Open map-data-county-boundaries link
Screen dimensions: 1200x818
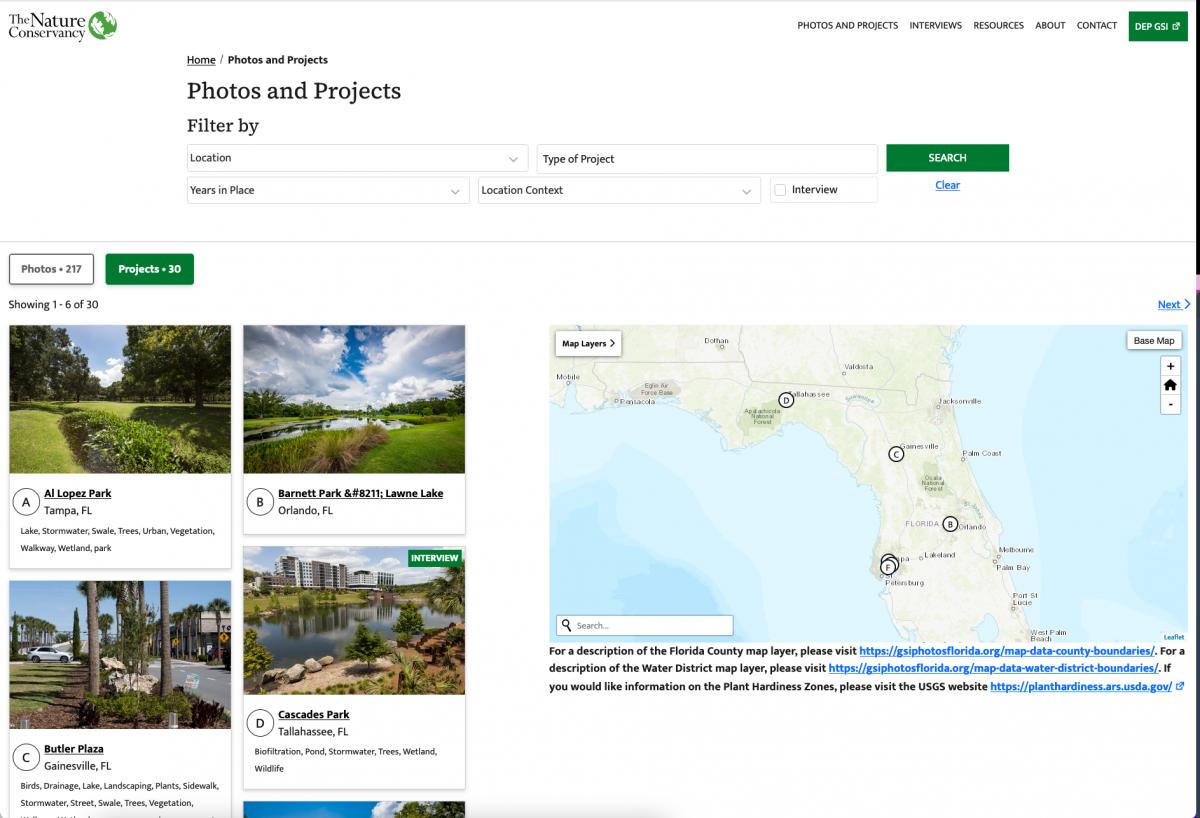(x=1007, y=651)
